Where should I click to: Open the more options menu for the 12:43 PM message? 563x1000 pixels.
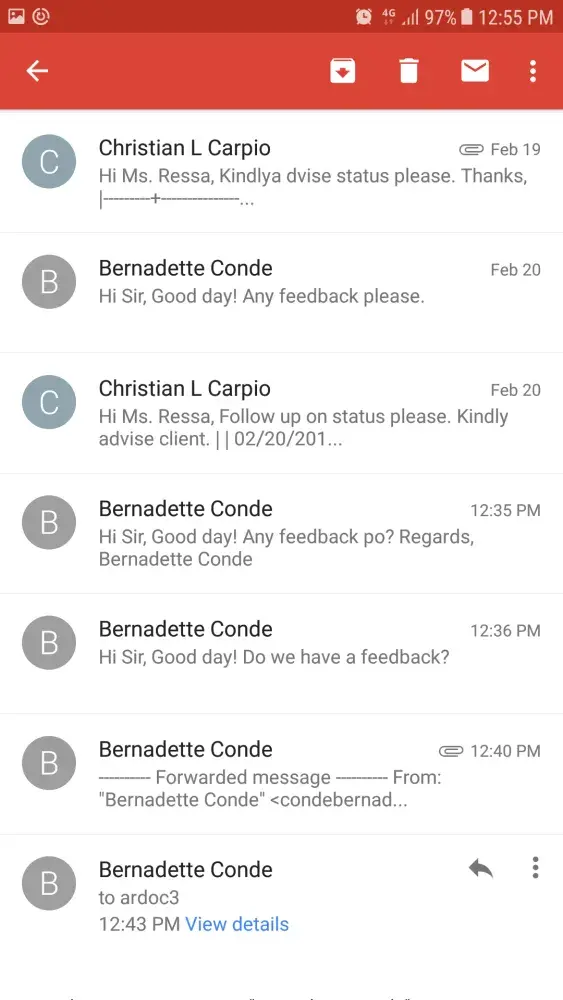[x=536, y=867]
